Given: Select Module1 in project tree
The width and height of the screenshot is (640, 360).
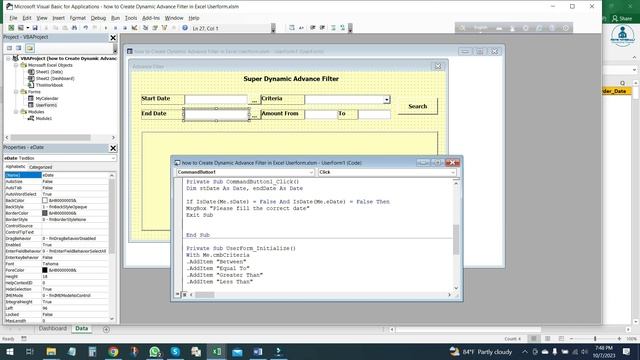Looking at the screenshot, I should pos(43,118).
